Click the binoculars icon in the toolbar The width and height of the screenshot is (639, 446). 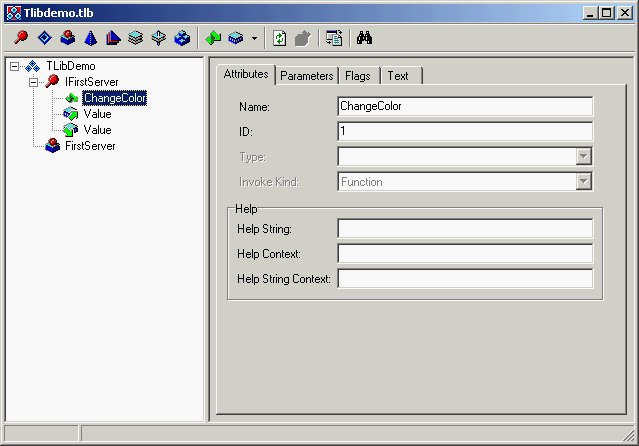365,39
